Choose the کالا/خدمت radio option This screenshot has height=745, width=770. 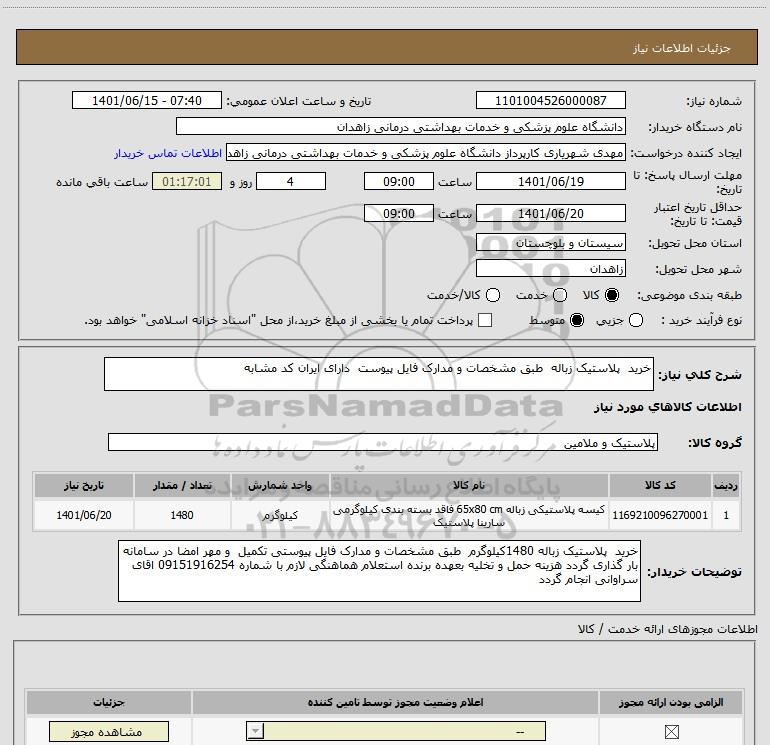[x=493, y=296]
